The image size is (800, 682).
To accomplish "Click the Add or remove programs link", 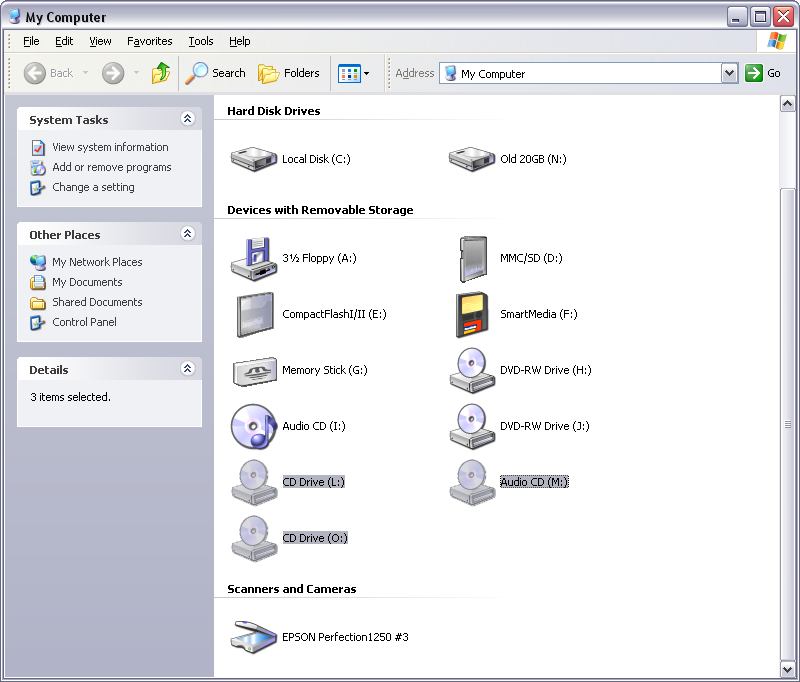I will point(111,167).
